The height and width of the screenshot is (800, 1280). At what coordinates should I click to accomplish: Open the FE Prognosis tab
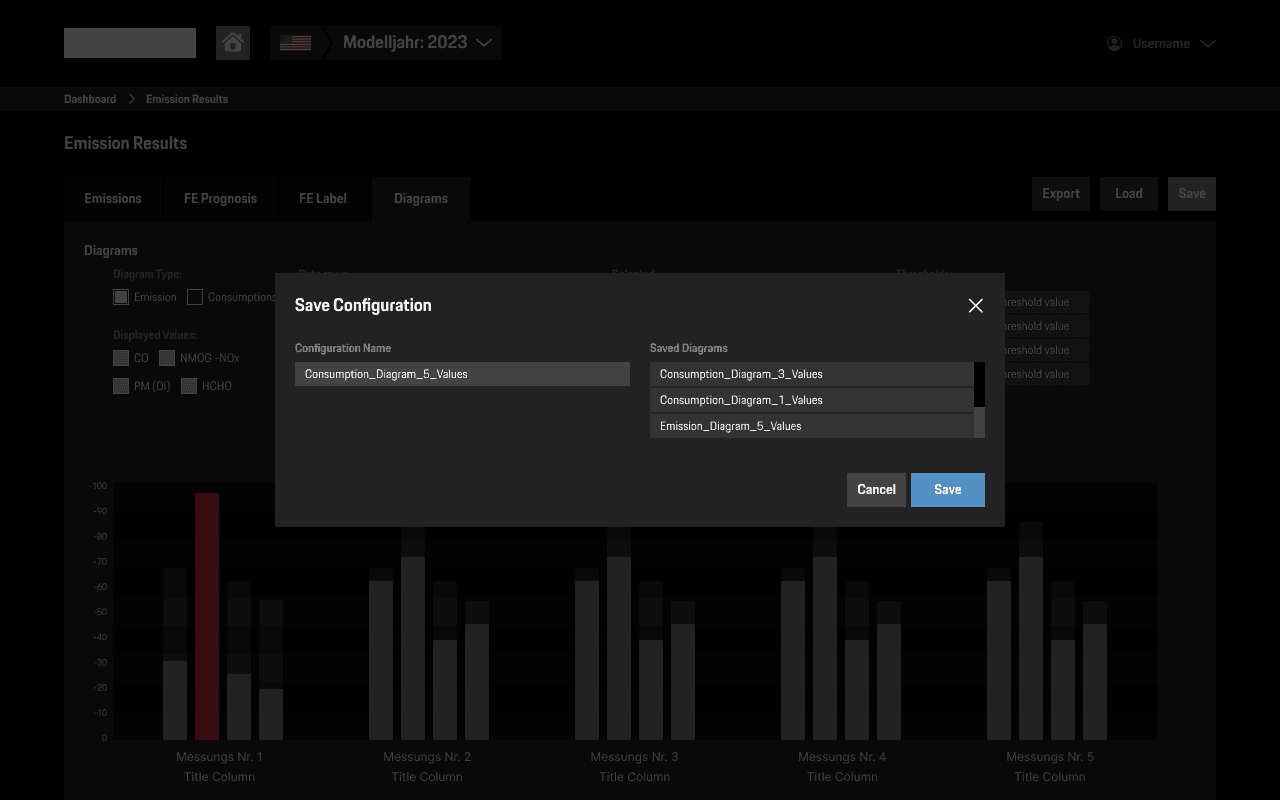[x=220, y=198]
